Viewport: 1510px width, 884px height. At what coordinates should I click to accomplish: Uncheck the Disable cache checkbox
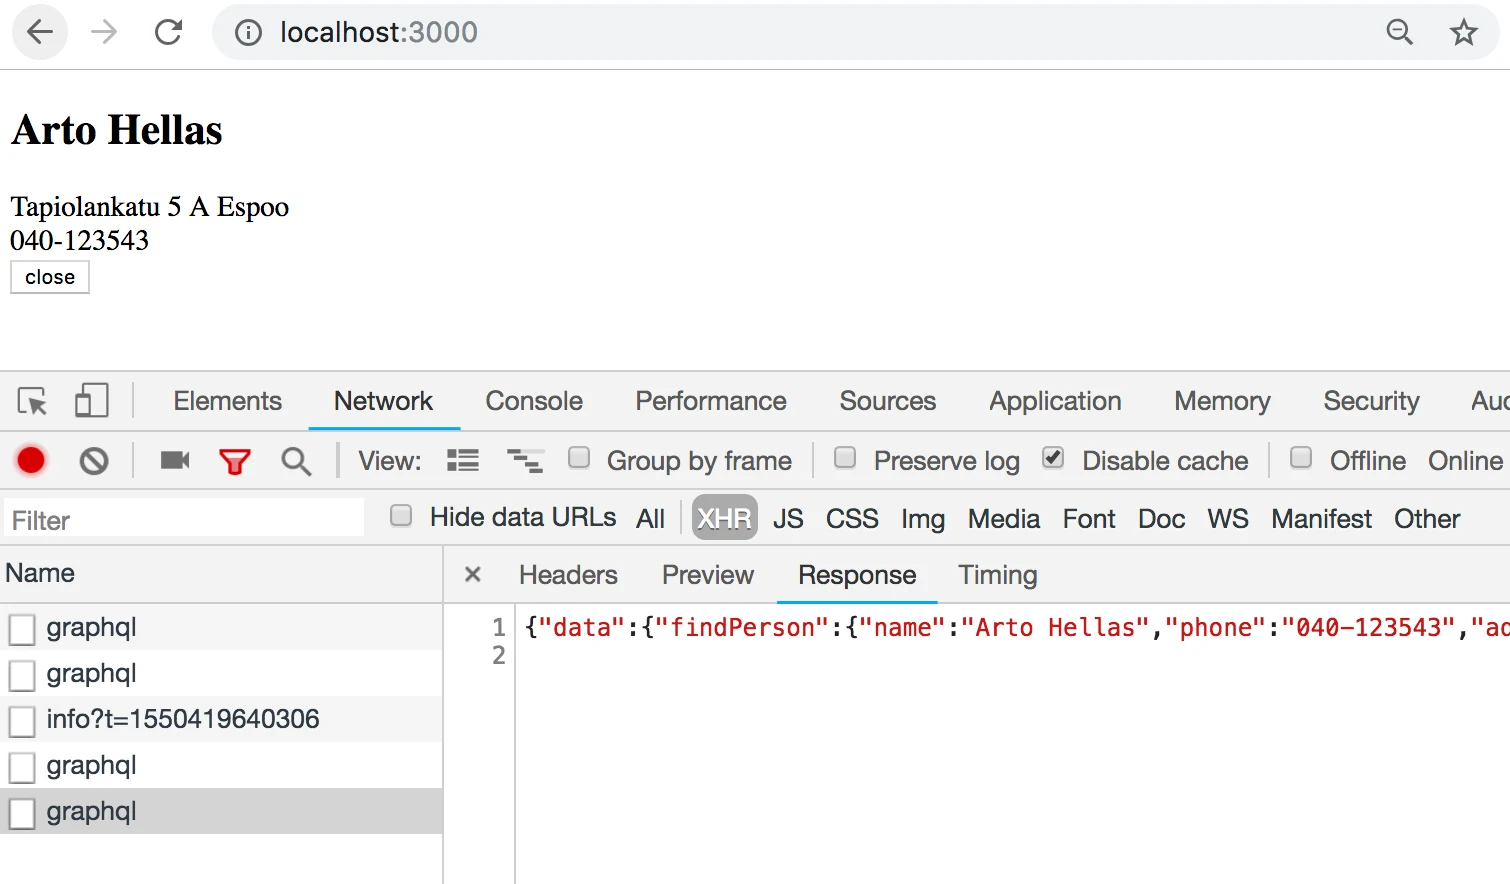(x=1053, y=457)
